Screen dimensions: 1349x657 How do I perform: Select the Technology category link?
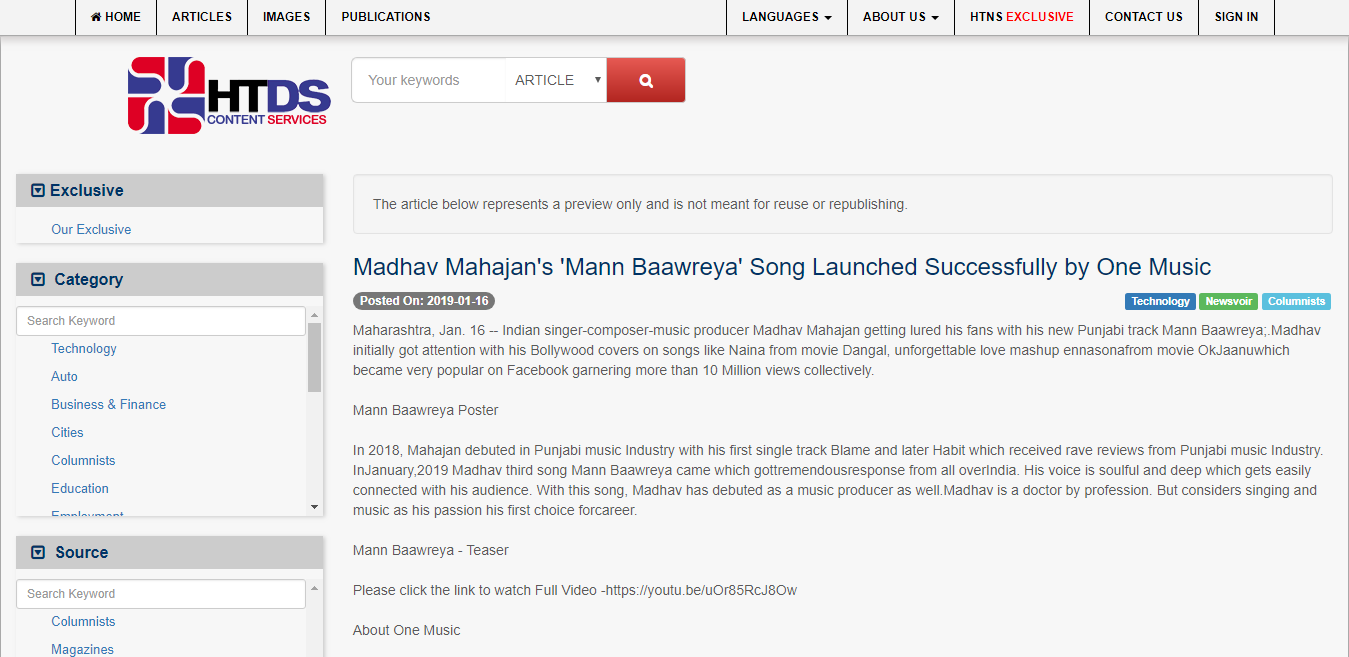pyautogui.click(x=84, y=348)
